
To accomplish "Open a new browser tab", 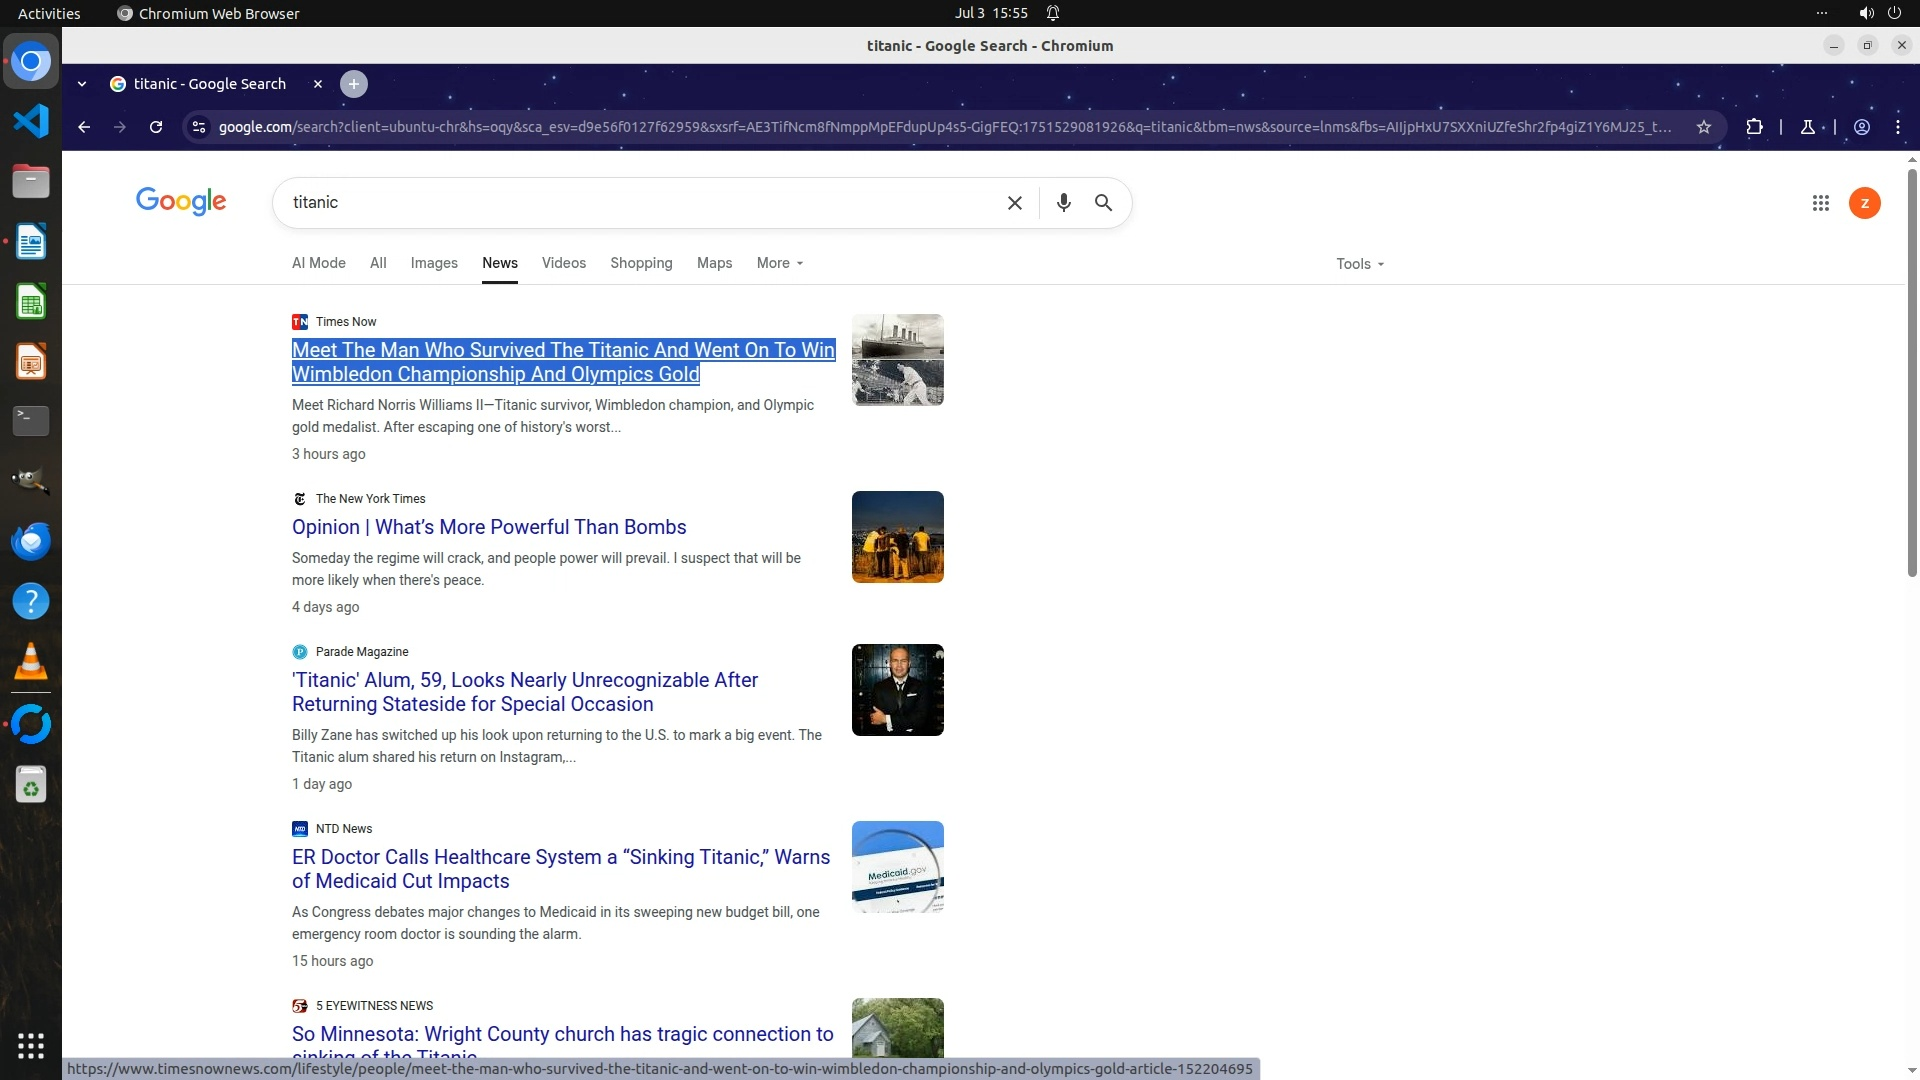I will [353, 84].
